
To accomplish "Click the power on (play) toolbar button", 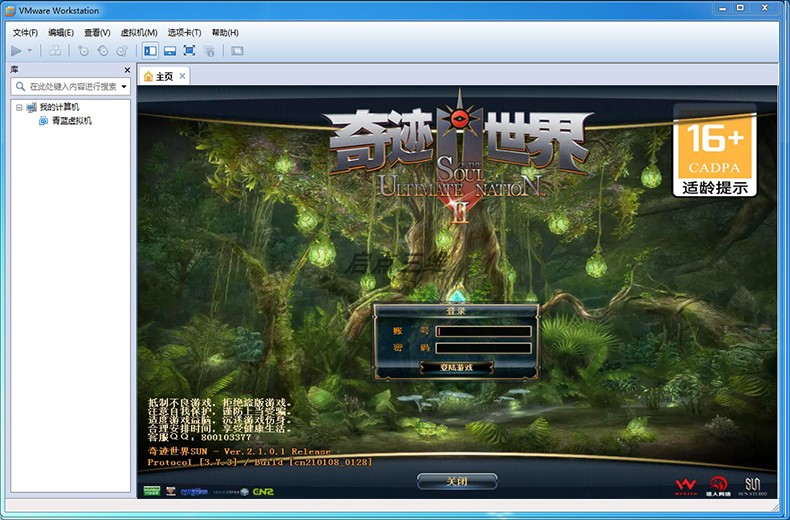I will pyautogui.click(x=16, y=50).
